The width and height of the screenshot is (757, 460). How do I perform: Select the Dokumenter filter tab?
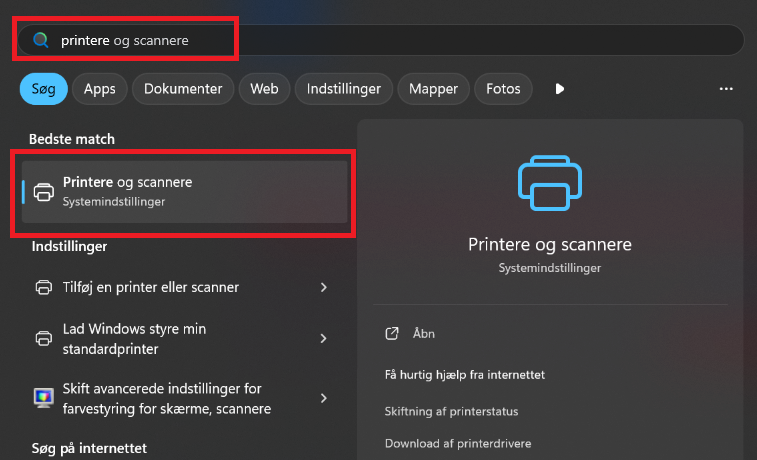click(x=183, y=89)
